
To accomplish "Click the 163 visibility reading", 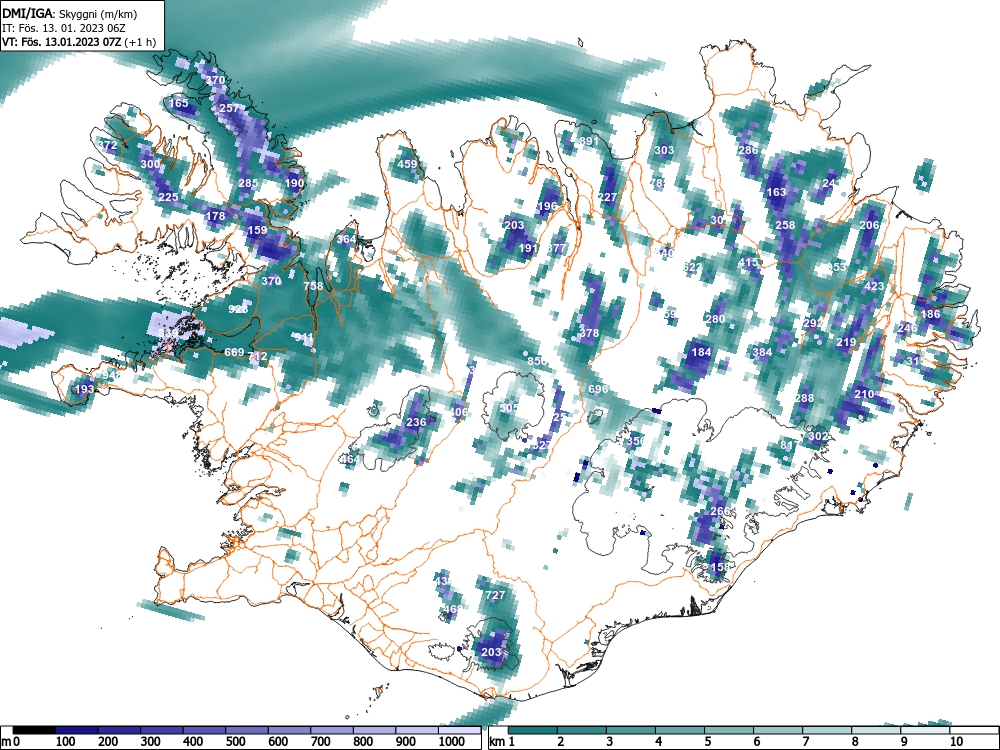I will pos(776,192).
